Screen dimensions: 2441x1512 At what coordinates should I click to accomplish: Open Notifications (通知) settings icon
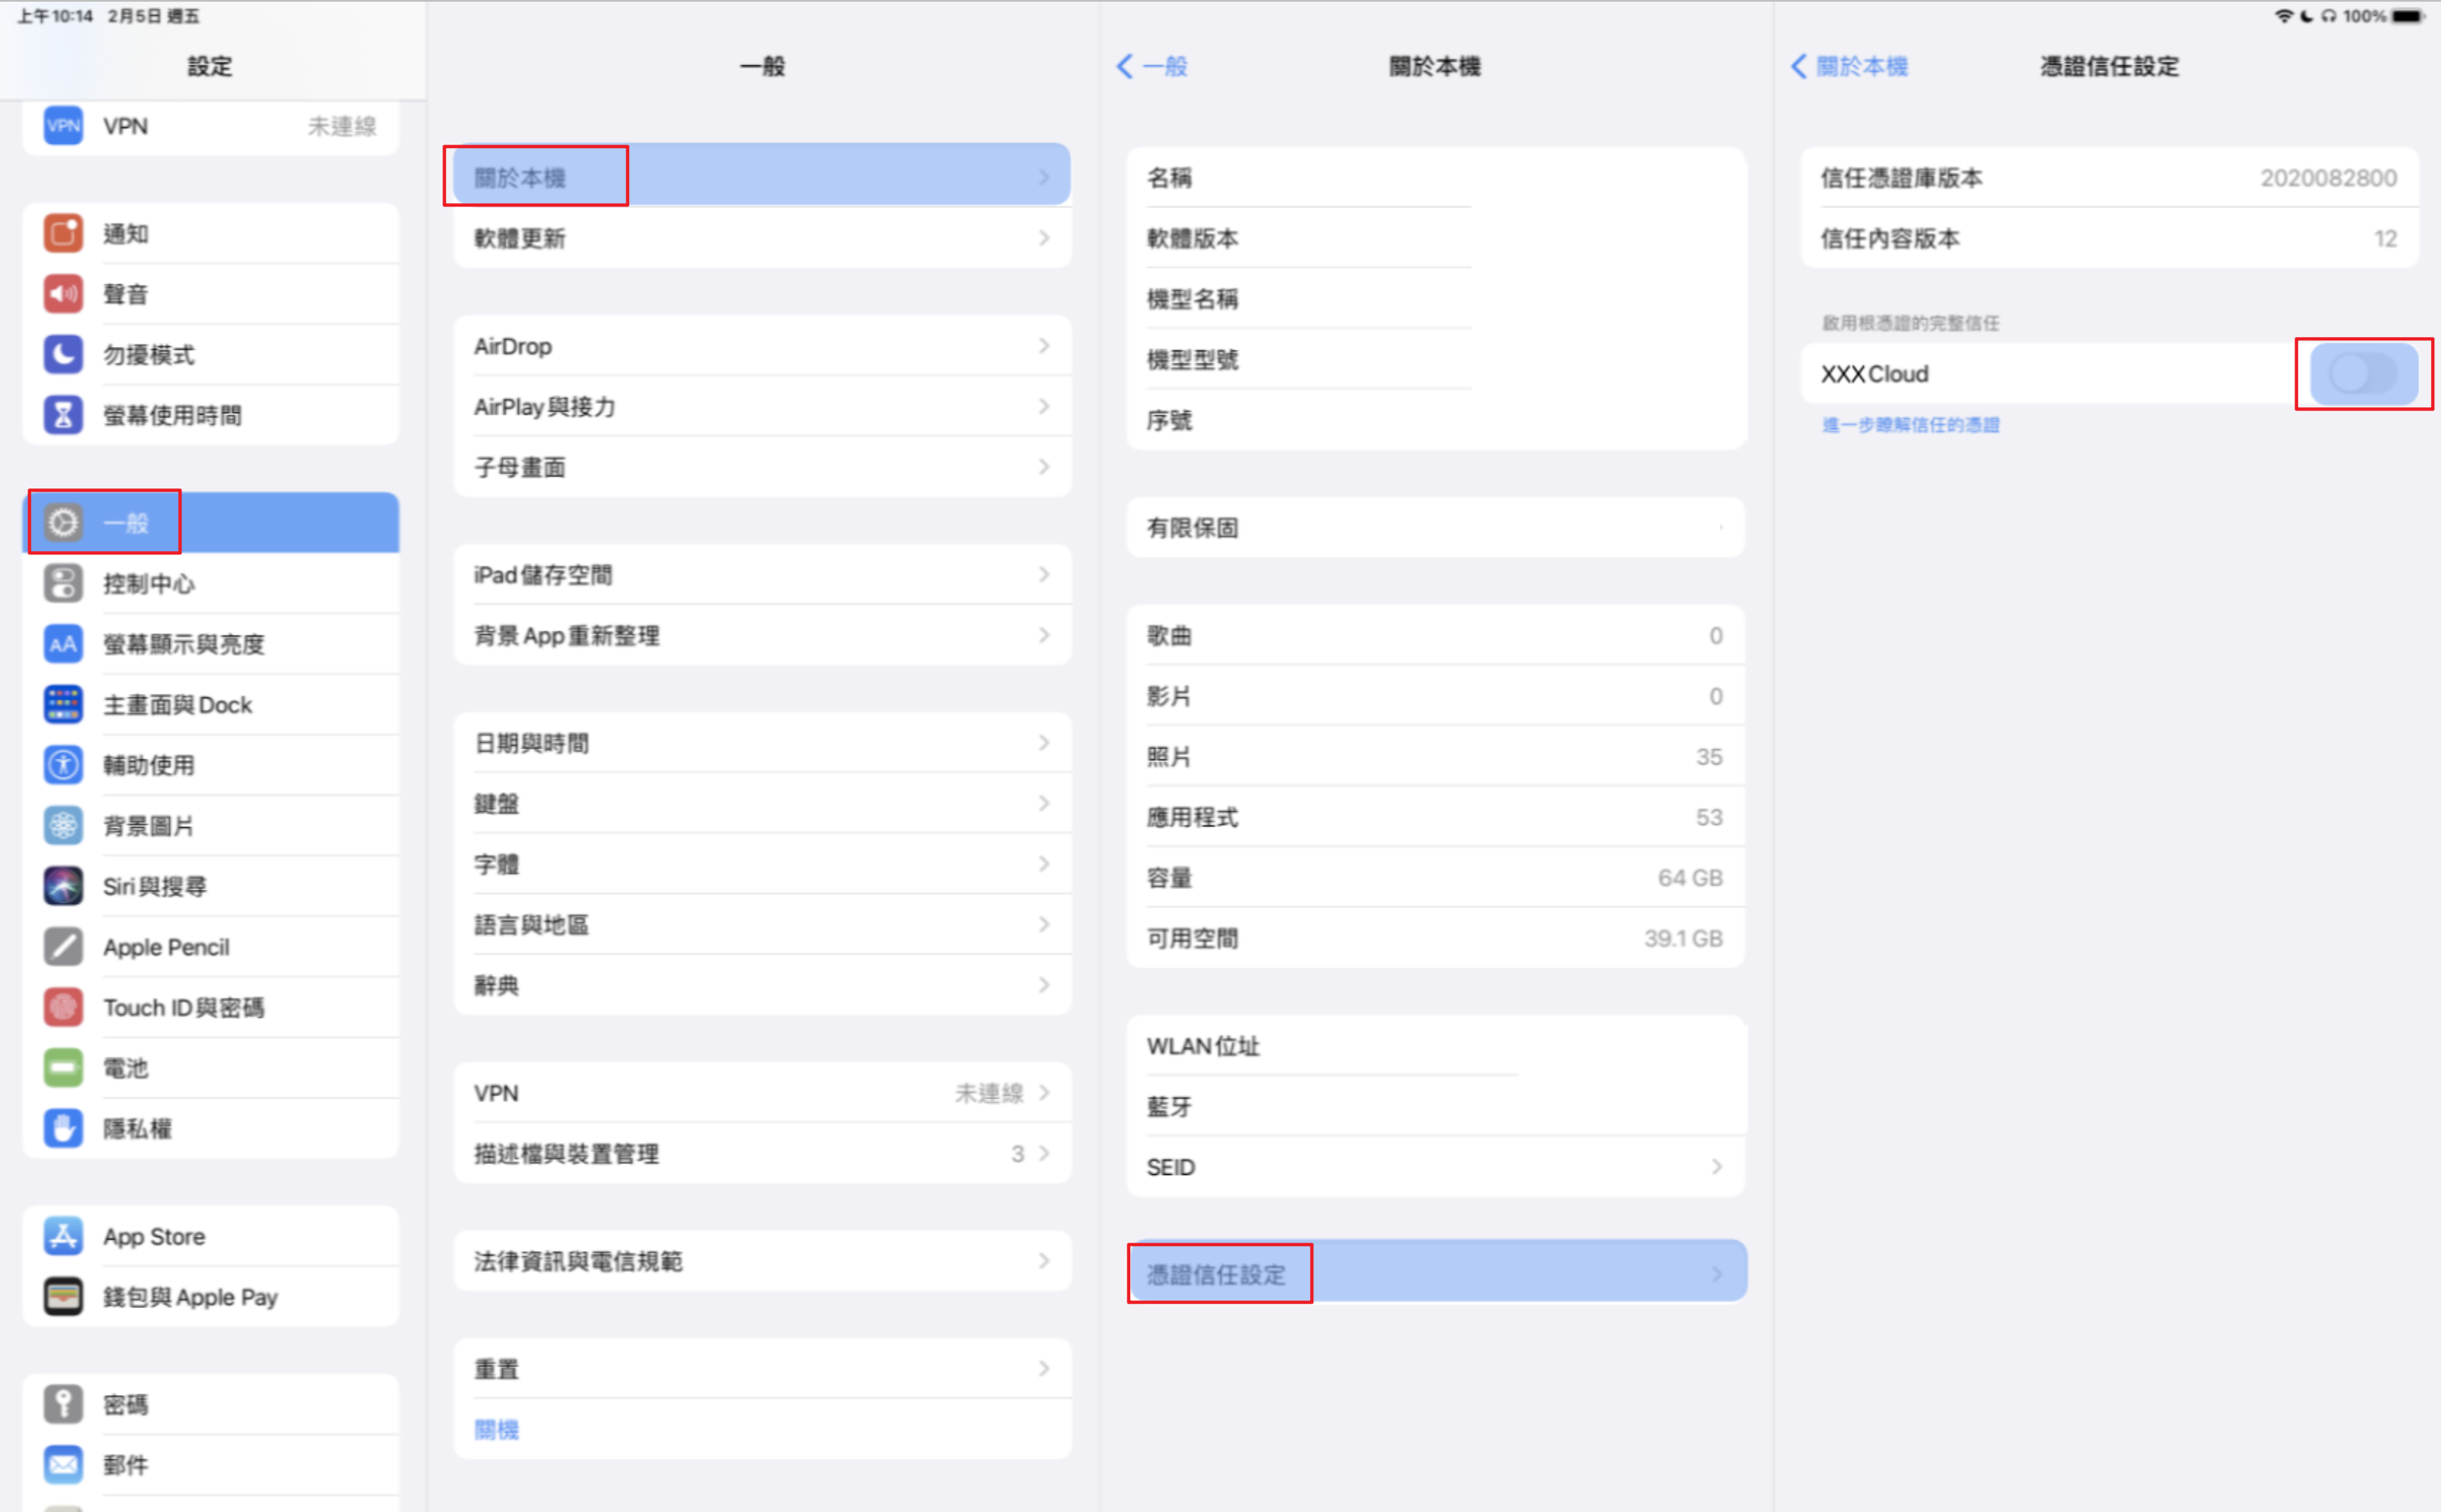pos(63,233)
